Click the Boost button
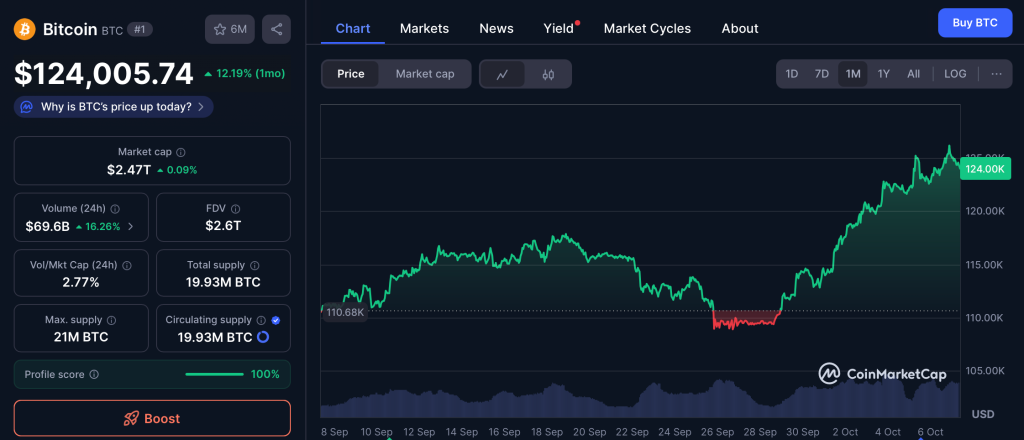Screen dimensions: 1024x440 152,418
